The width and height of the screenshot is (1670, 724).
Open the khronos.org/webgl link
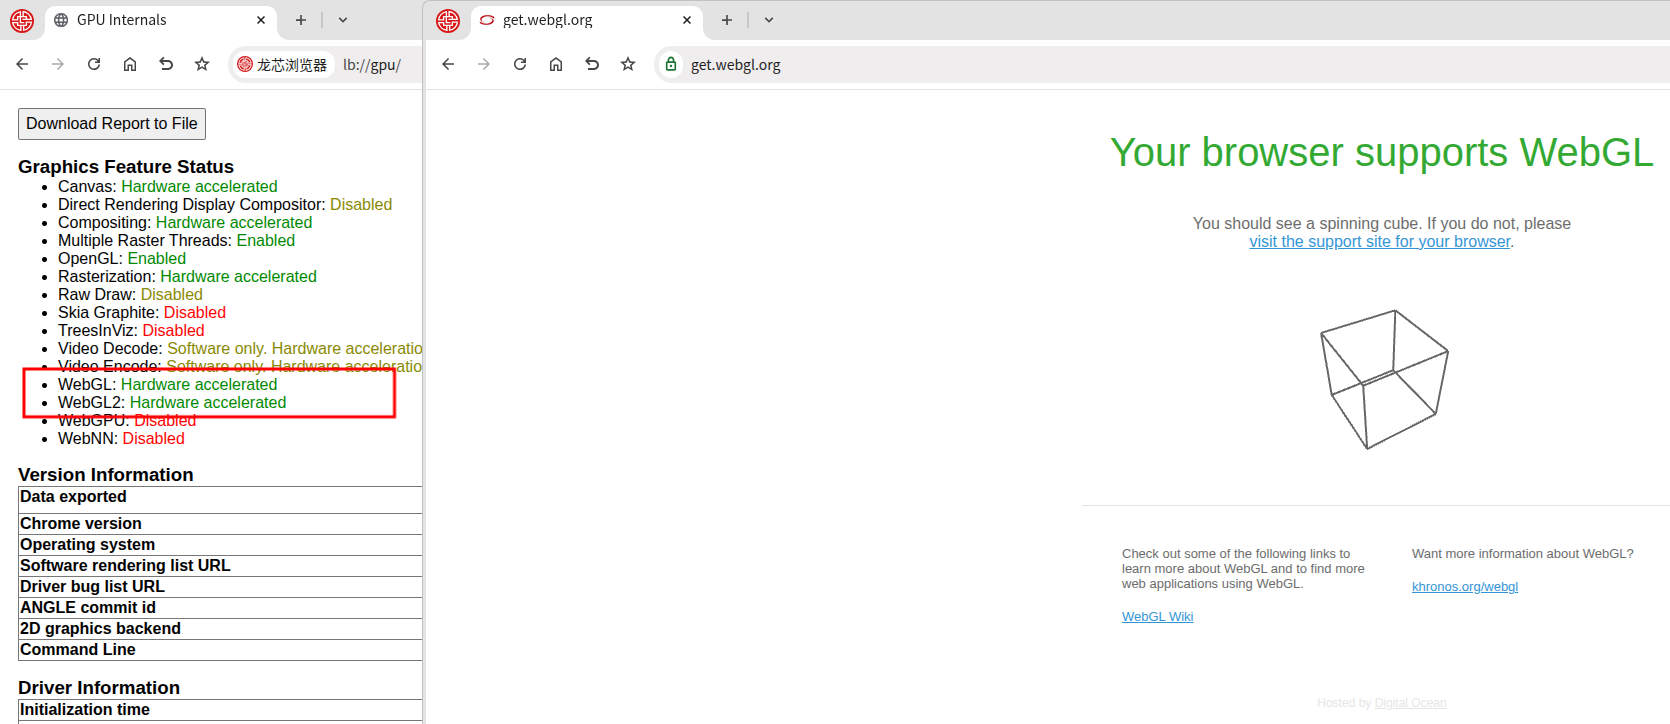pyautogui.click(x=1464, y=587)
